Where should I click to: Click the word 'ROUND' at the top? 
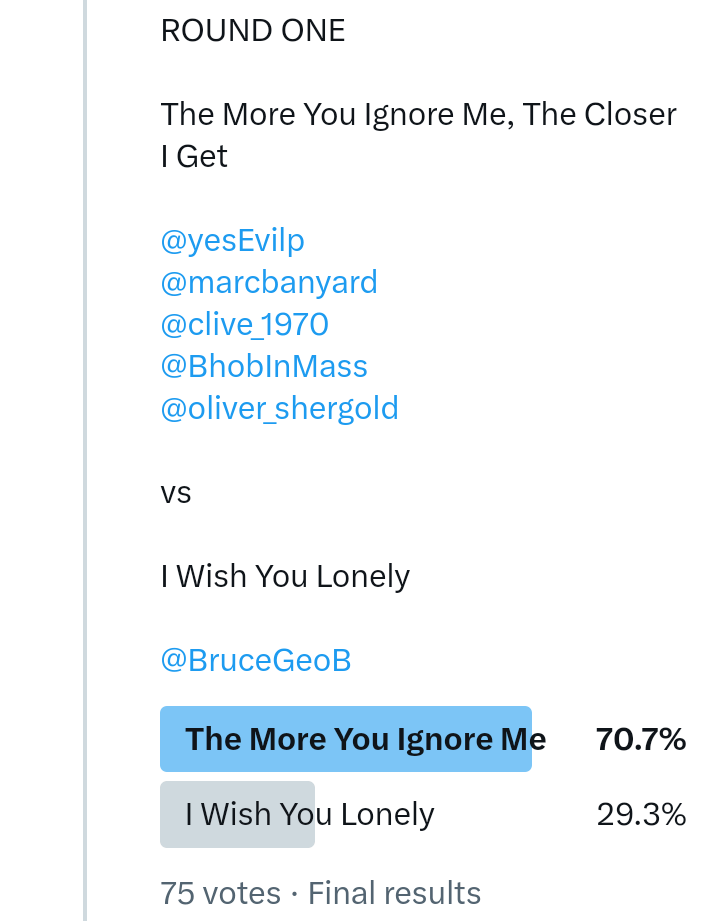(x=206, y=31)
